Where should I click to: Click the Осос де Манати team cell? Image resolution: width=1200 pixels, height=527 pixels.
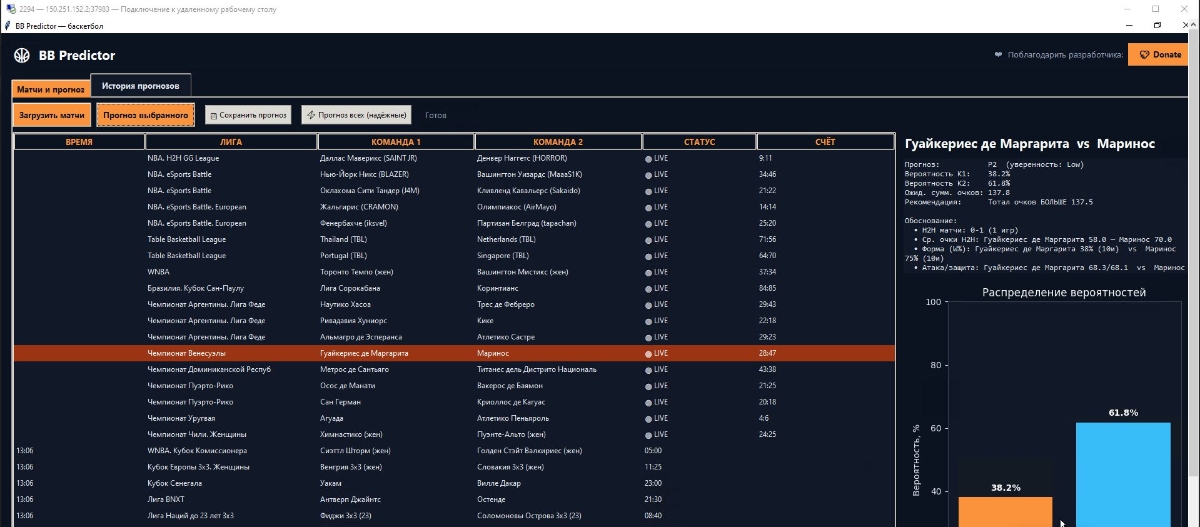click(x=396, y=385)
